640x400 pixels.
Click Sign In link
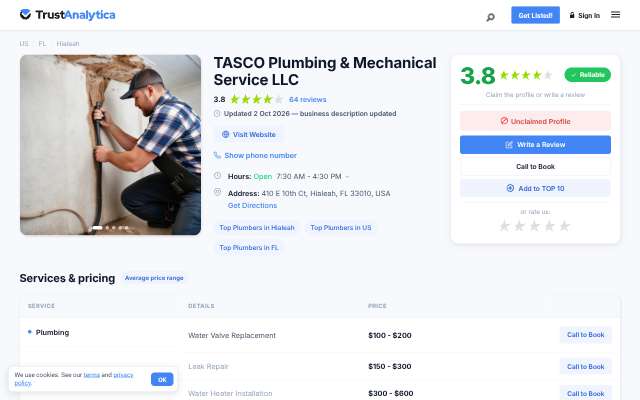[584, 16]
